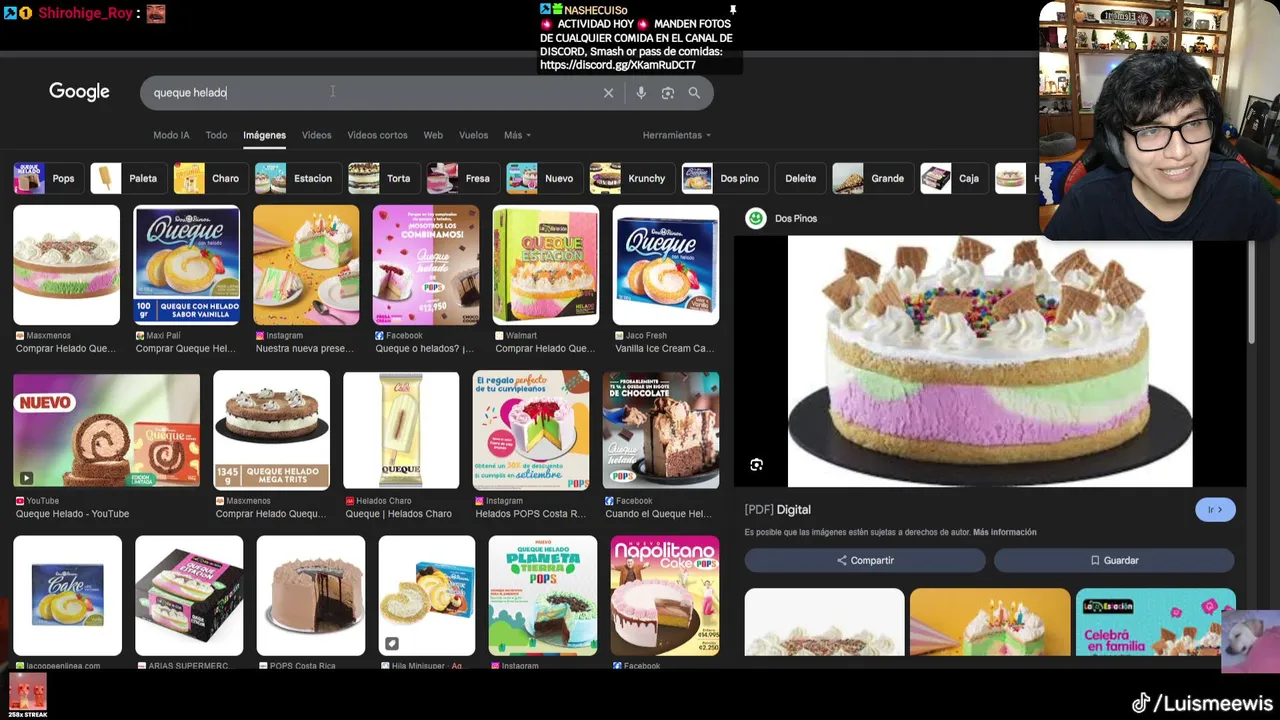This screenshot has width=1280, height=720.
Task: Click the Guardar button
Action: (1114, 561)
